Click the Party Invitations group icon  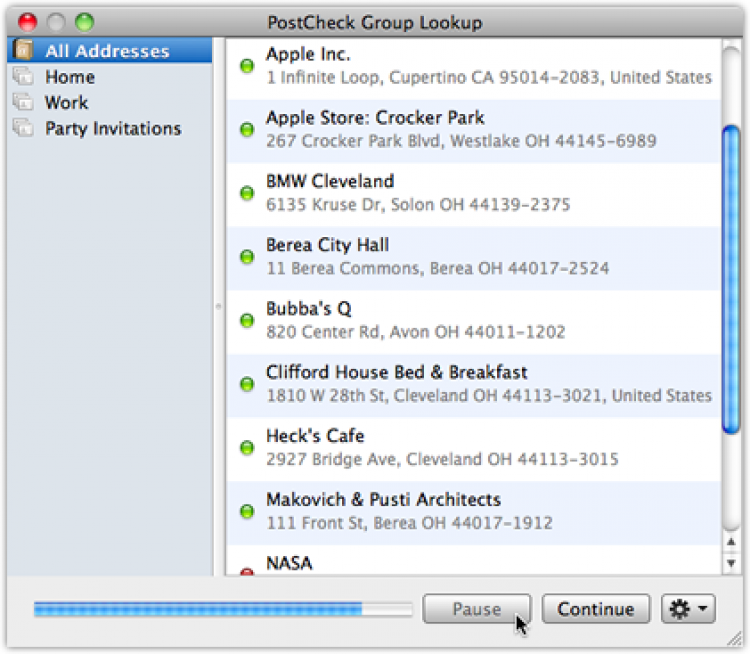coord(23,128)
